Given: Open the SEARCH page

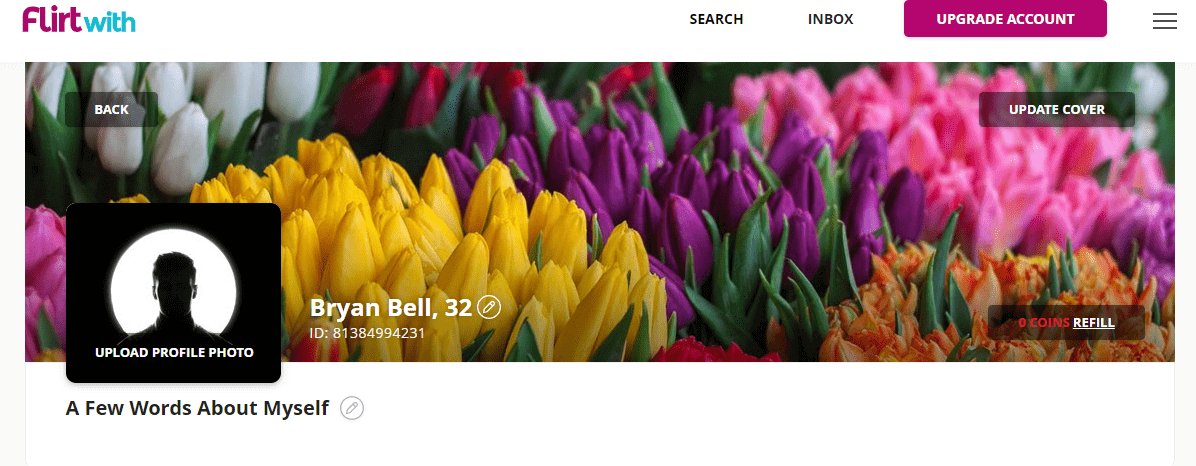Looking at the screenshot, I should [716, 19].
